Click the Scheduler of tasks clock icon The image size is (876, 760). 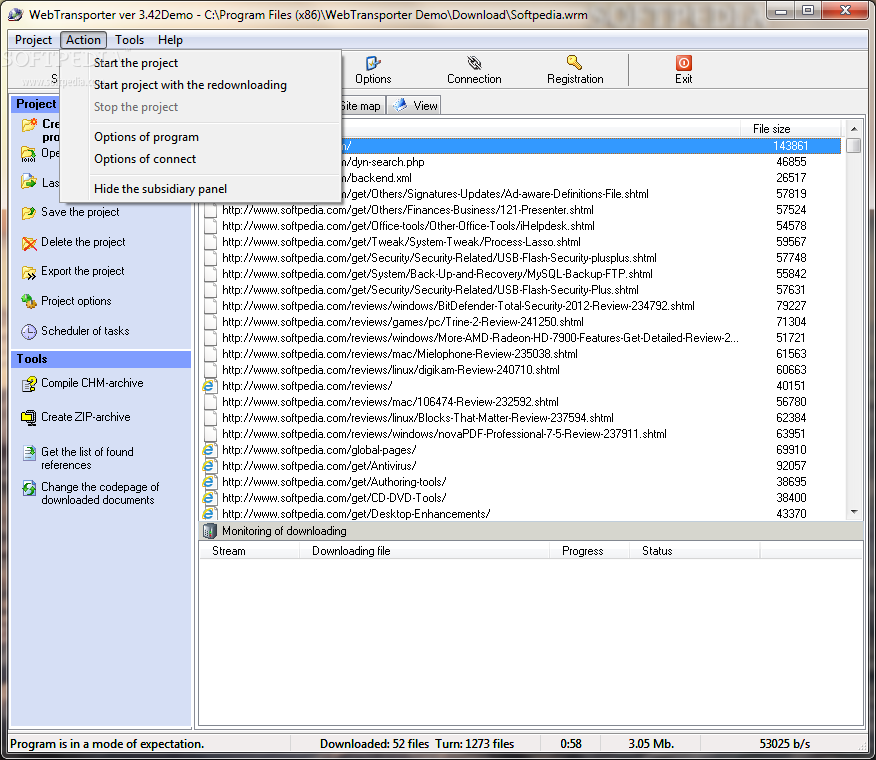point(29,331)
